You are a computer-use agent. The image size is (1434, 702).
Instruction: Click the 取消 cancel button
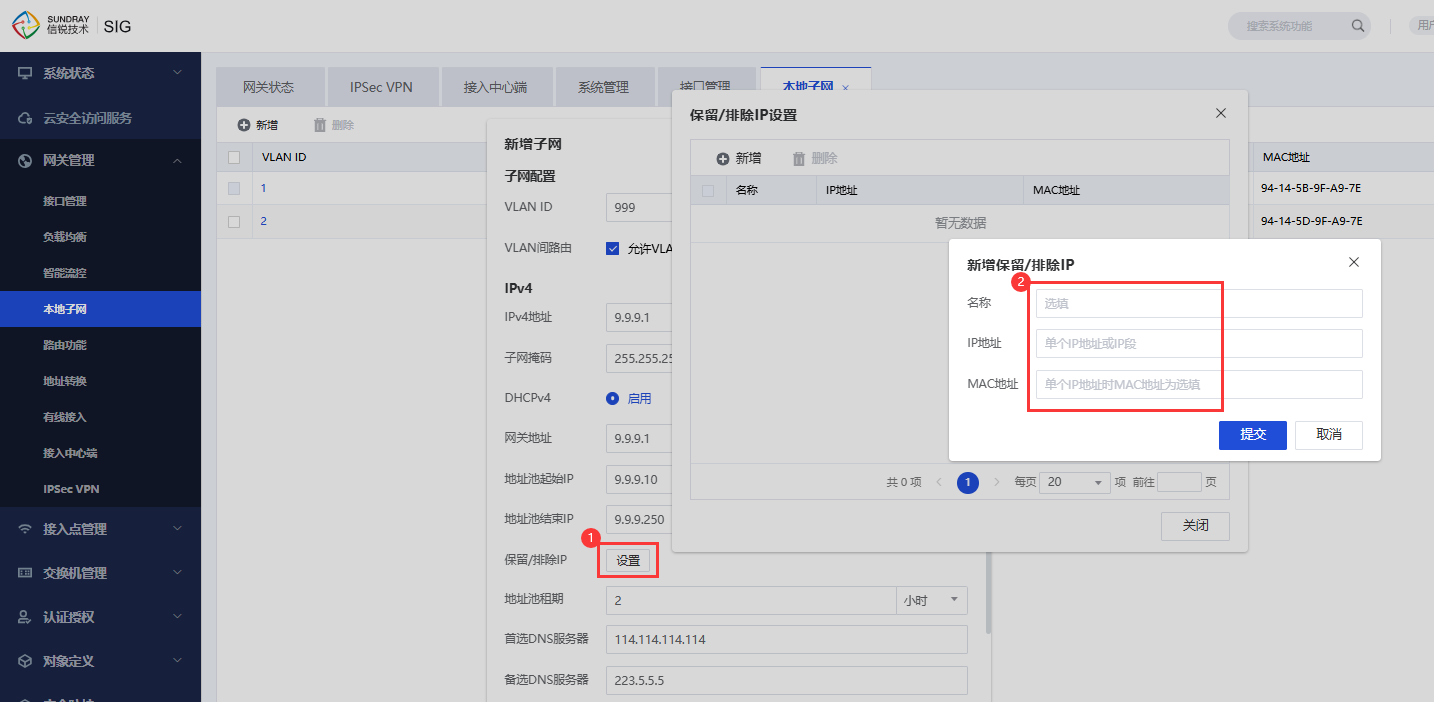(x=1329, y=435)
